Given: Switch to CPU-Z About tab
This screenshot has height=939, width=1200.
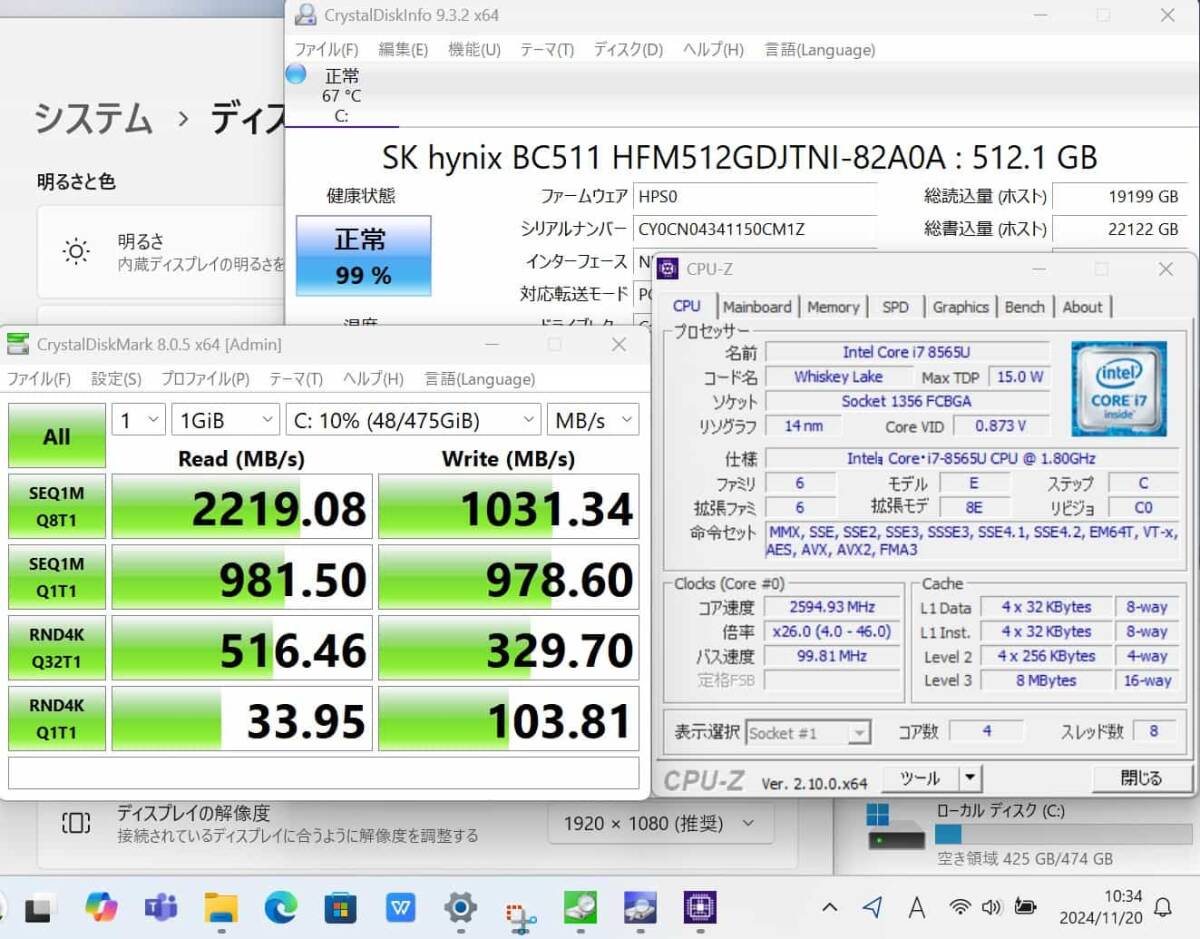Looking at the screenshot, I should pyautogui.click(x=1082, y=307).
